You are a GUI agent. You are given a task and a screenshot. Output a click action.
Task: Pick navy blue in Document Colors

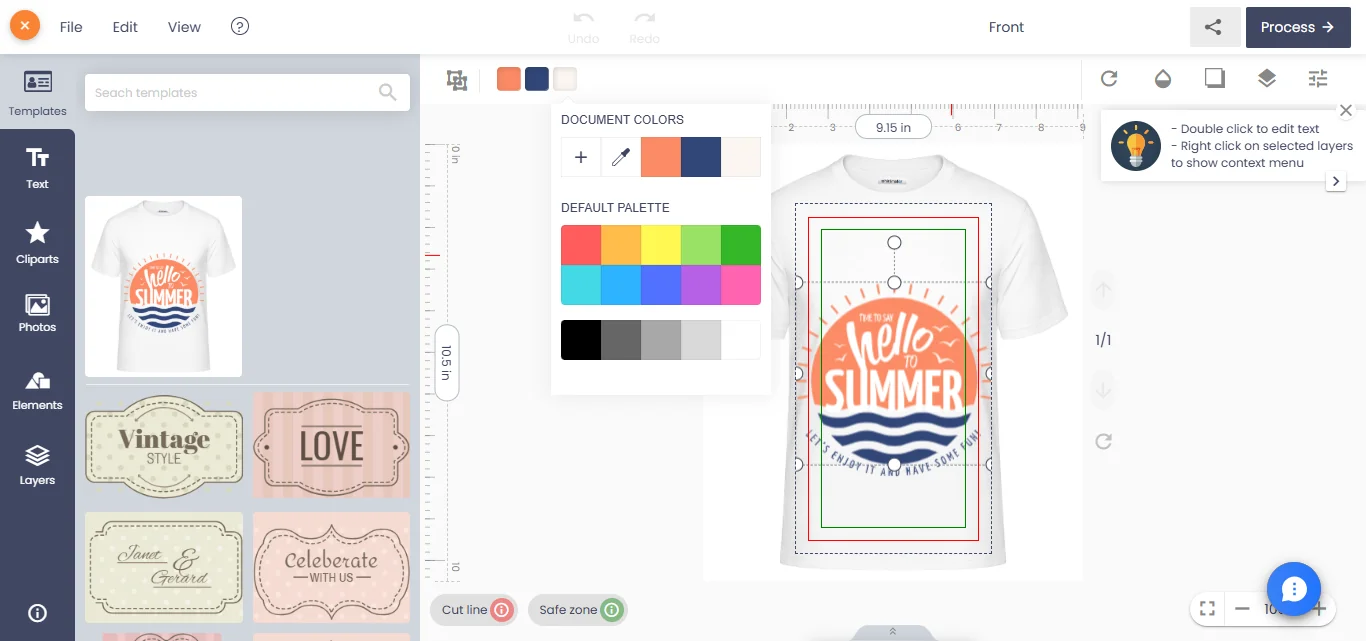pos(701,157)
